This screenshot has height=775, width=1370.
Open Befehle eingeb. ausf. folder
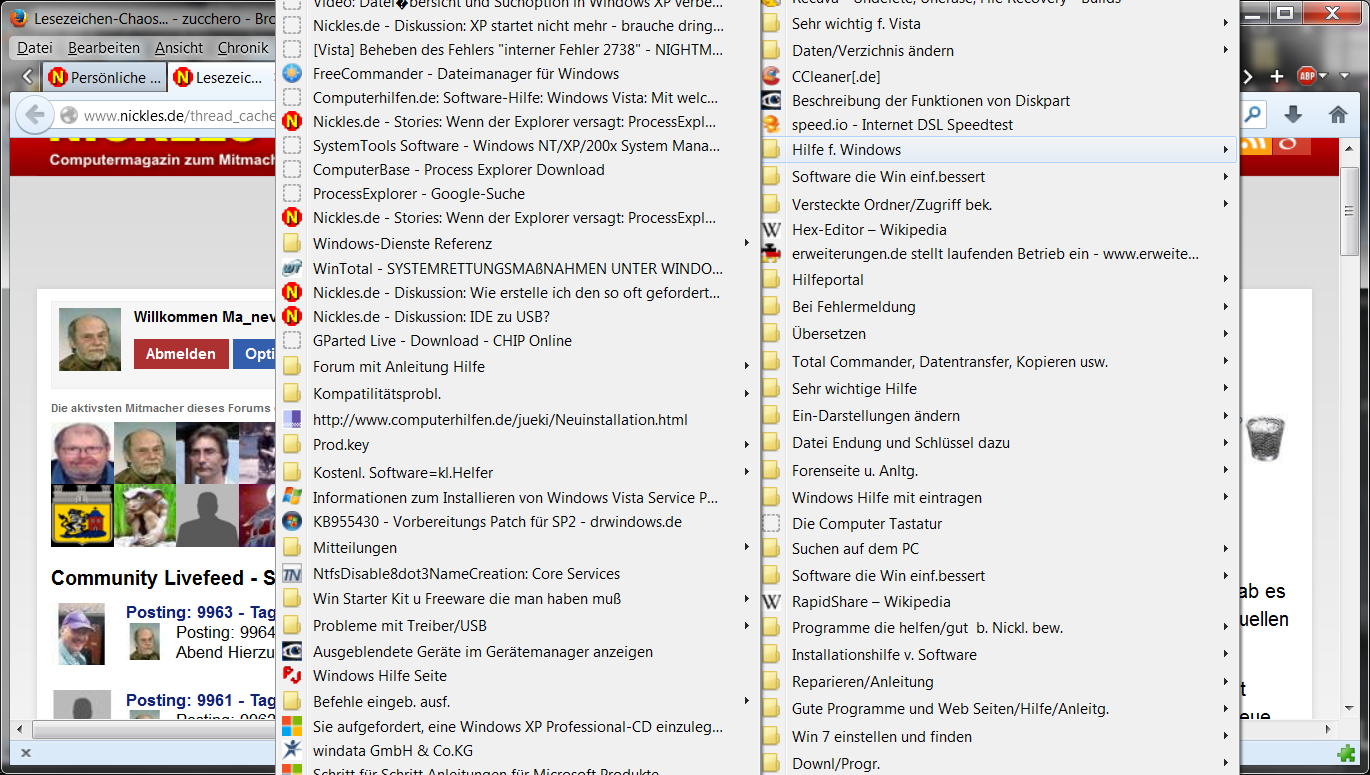pos(516,701)
